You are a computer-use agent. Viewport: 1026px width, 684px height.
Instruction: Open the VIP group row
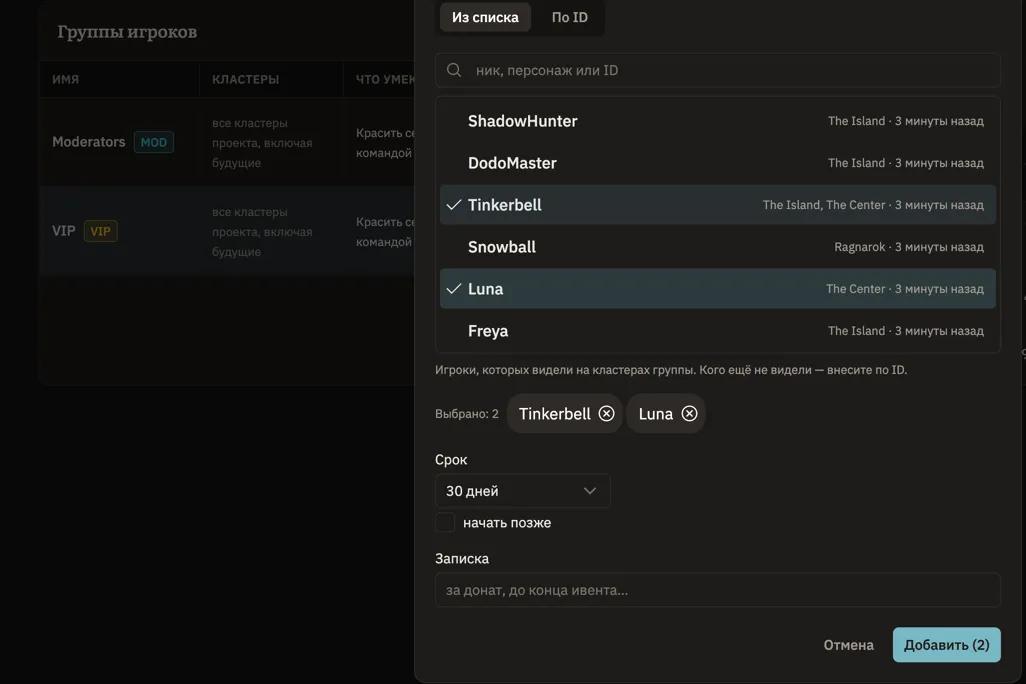[x=226, y=231]
